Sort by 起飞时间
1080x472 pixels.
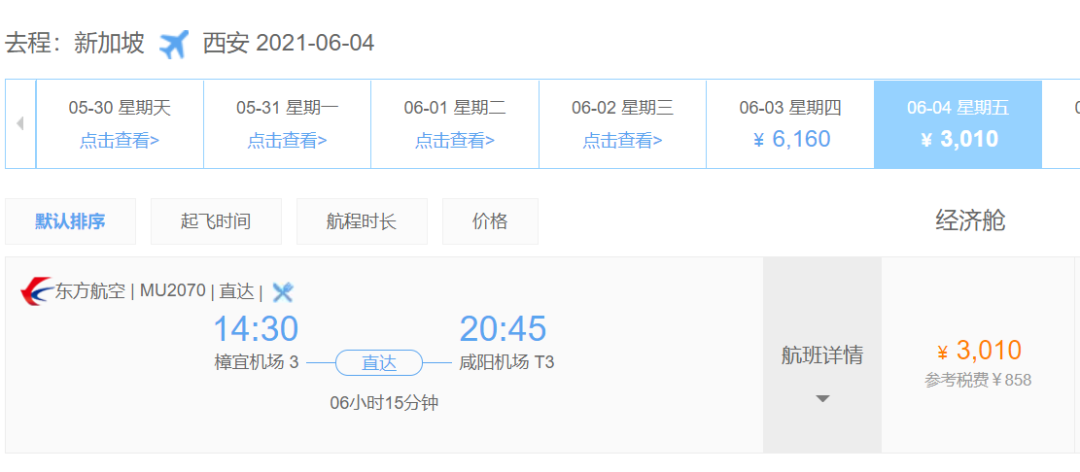(216, 221)
